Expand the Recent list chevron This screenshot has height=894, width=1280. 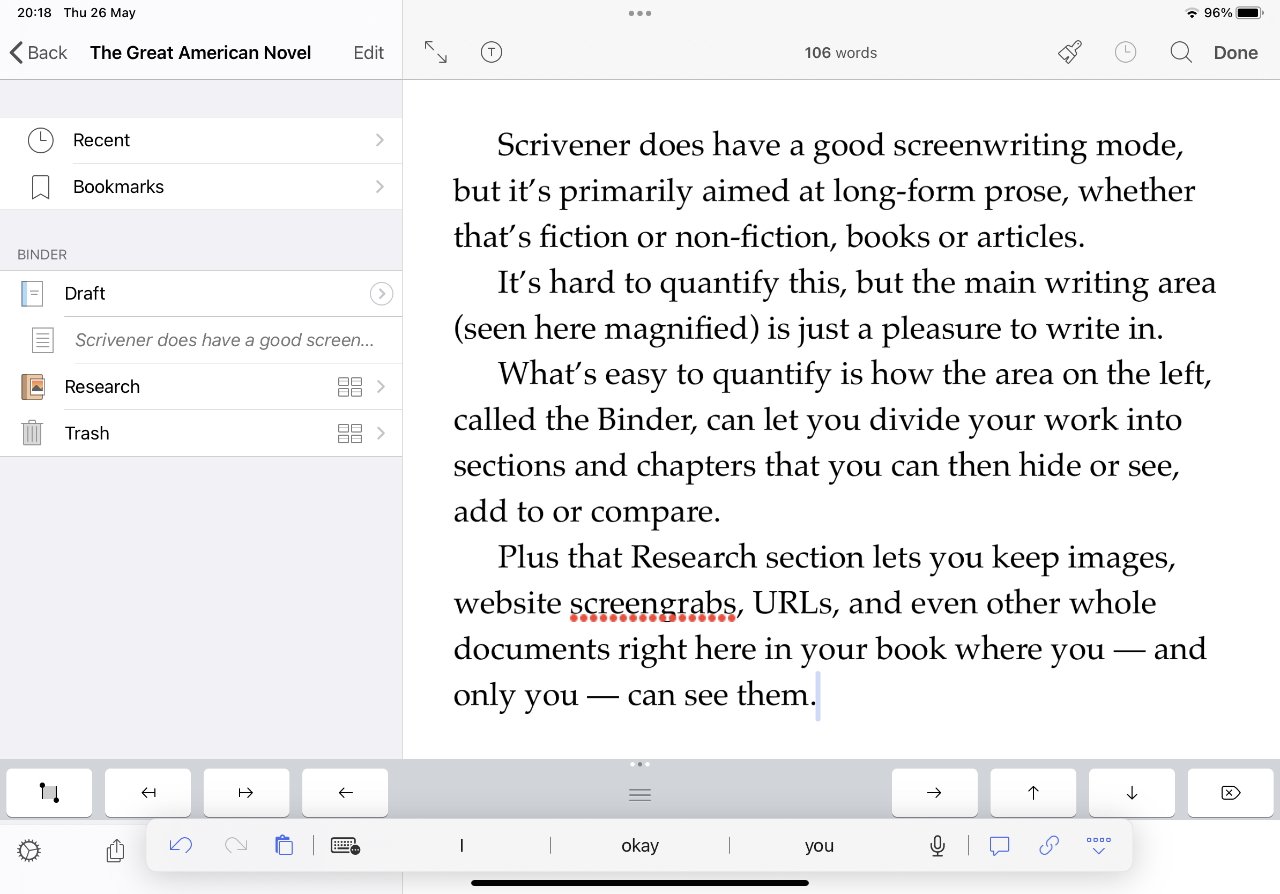(380, 141)
